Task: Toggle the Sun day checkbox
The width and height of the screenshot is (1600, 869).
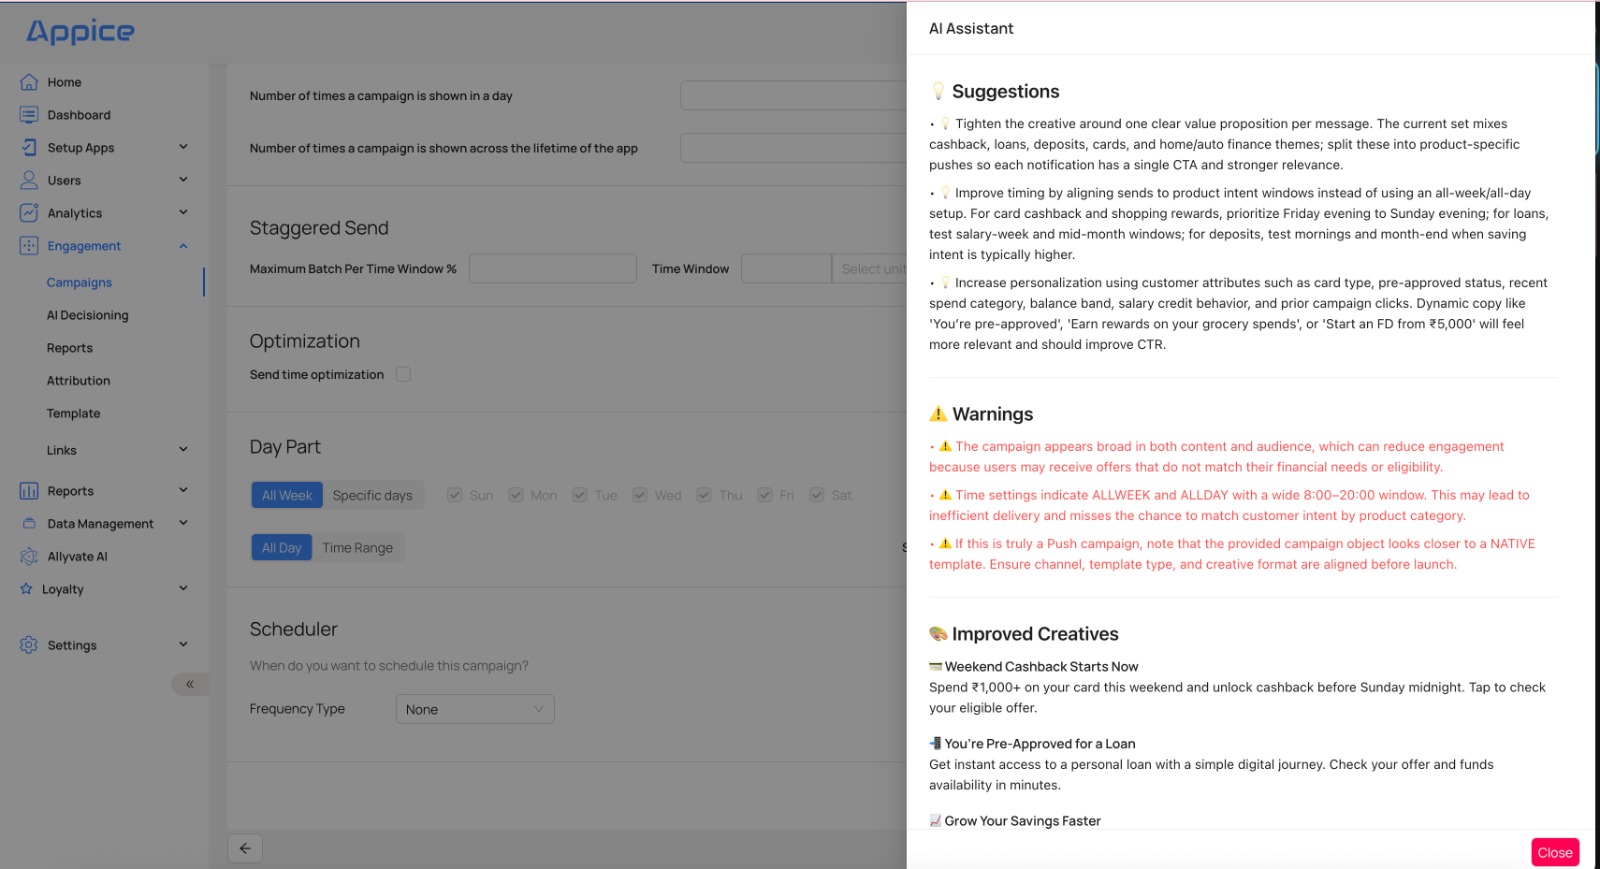Action: click(455, 495)
